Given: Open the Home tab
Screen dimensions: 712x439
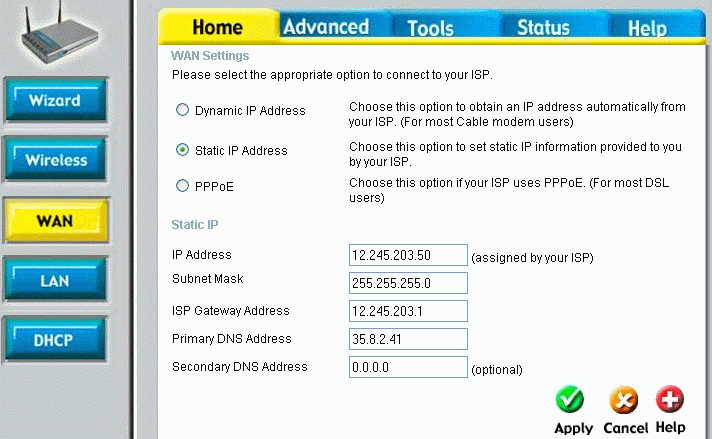Looking at the screenshot, I should tap(217, 27).
